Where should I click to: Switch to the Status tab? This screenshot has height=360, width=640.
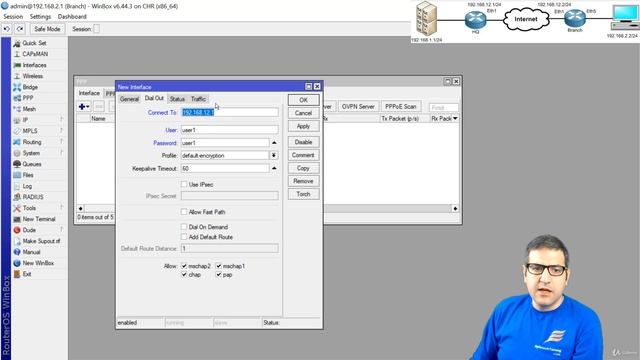click(x=177, y=99)
